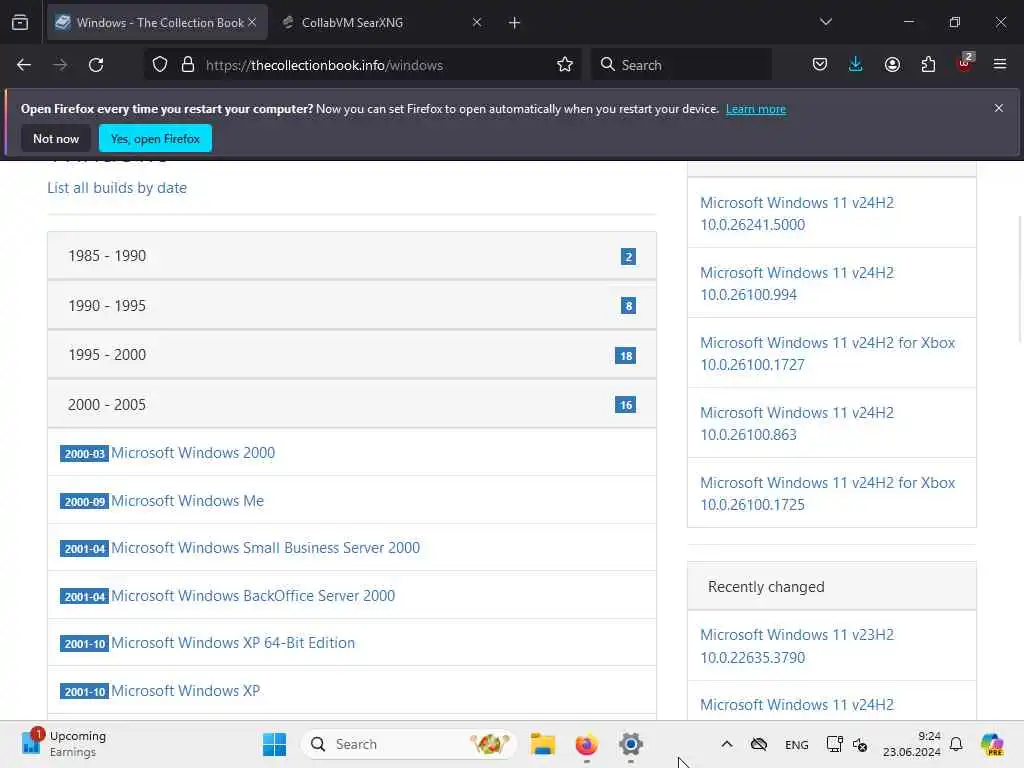Click crossed-out cloud tray icon
The width and height of the screenshot is (1024, 768).
click(759, 744)
